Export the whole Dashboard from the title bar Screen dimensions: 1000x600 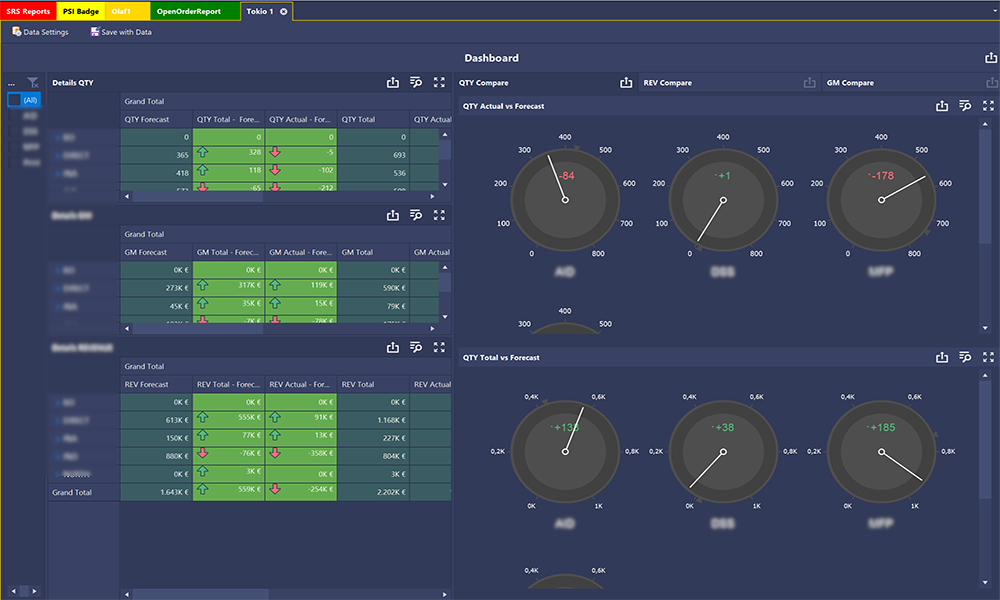(x=990, y=58)
